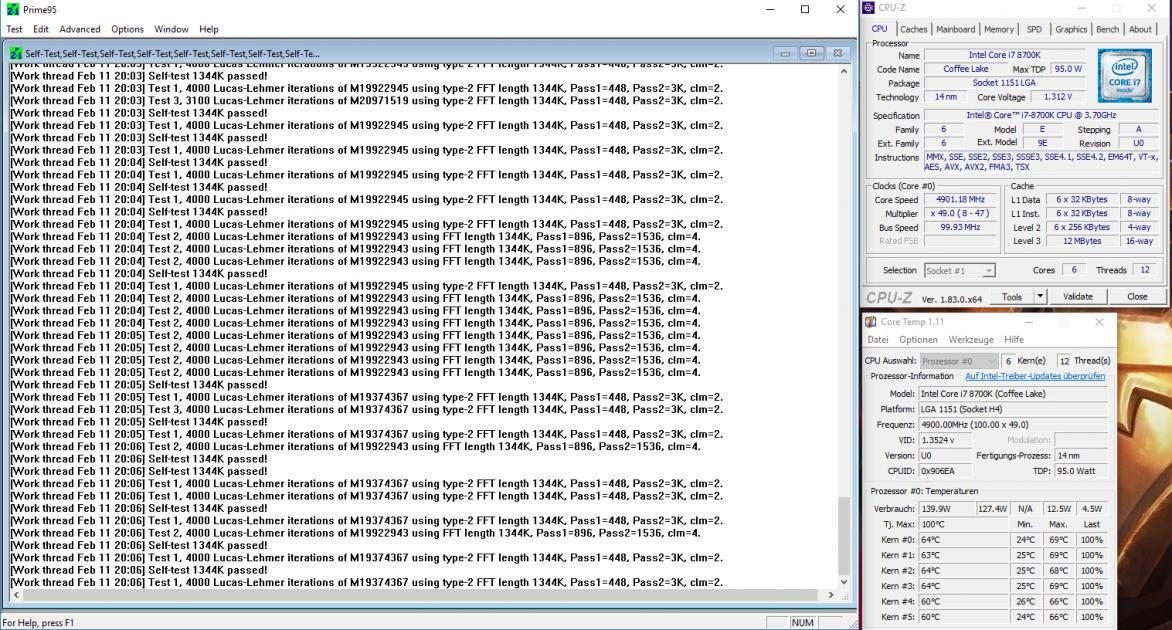Click the Core Temp title bar icon
Viewport: 1172px width, 630px height.
click(871, 322)
